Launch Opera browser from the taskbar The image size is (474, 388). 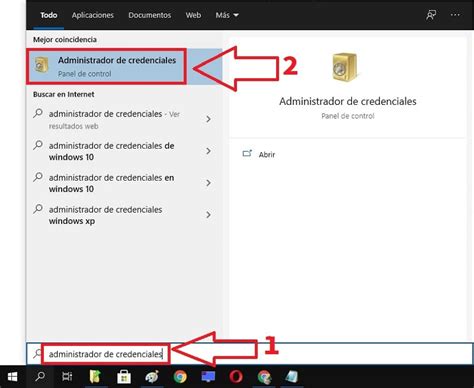(x=236, y=377)
